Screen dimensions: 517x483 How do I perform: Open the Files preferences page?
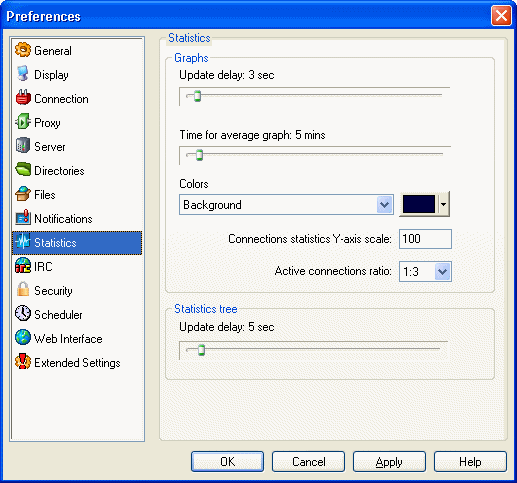click(45, 195)
